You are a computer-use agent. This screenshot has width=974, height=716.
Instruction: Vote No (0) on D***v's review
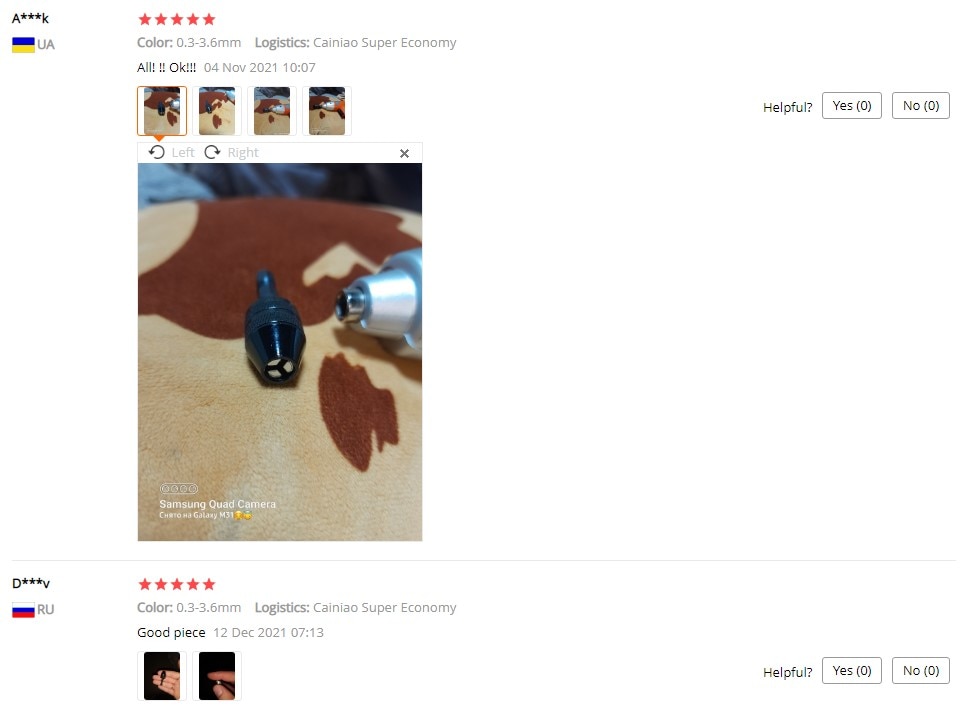(921, 671)
